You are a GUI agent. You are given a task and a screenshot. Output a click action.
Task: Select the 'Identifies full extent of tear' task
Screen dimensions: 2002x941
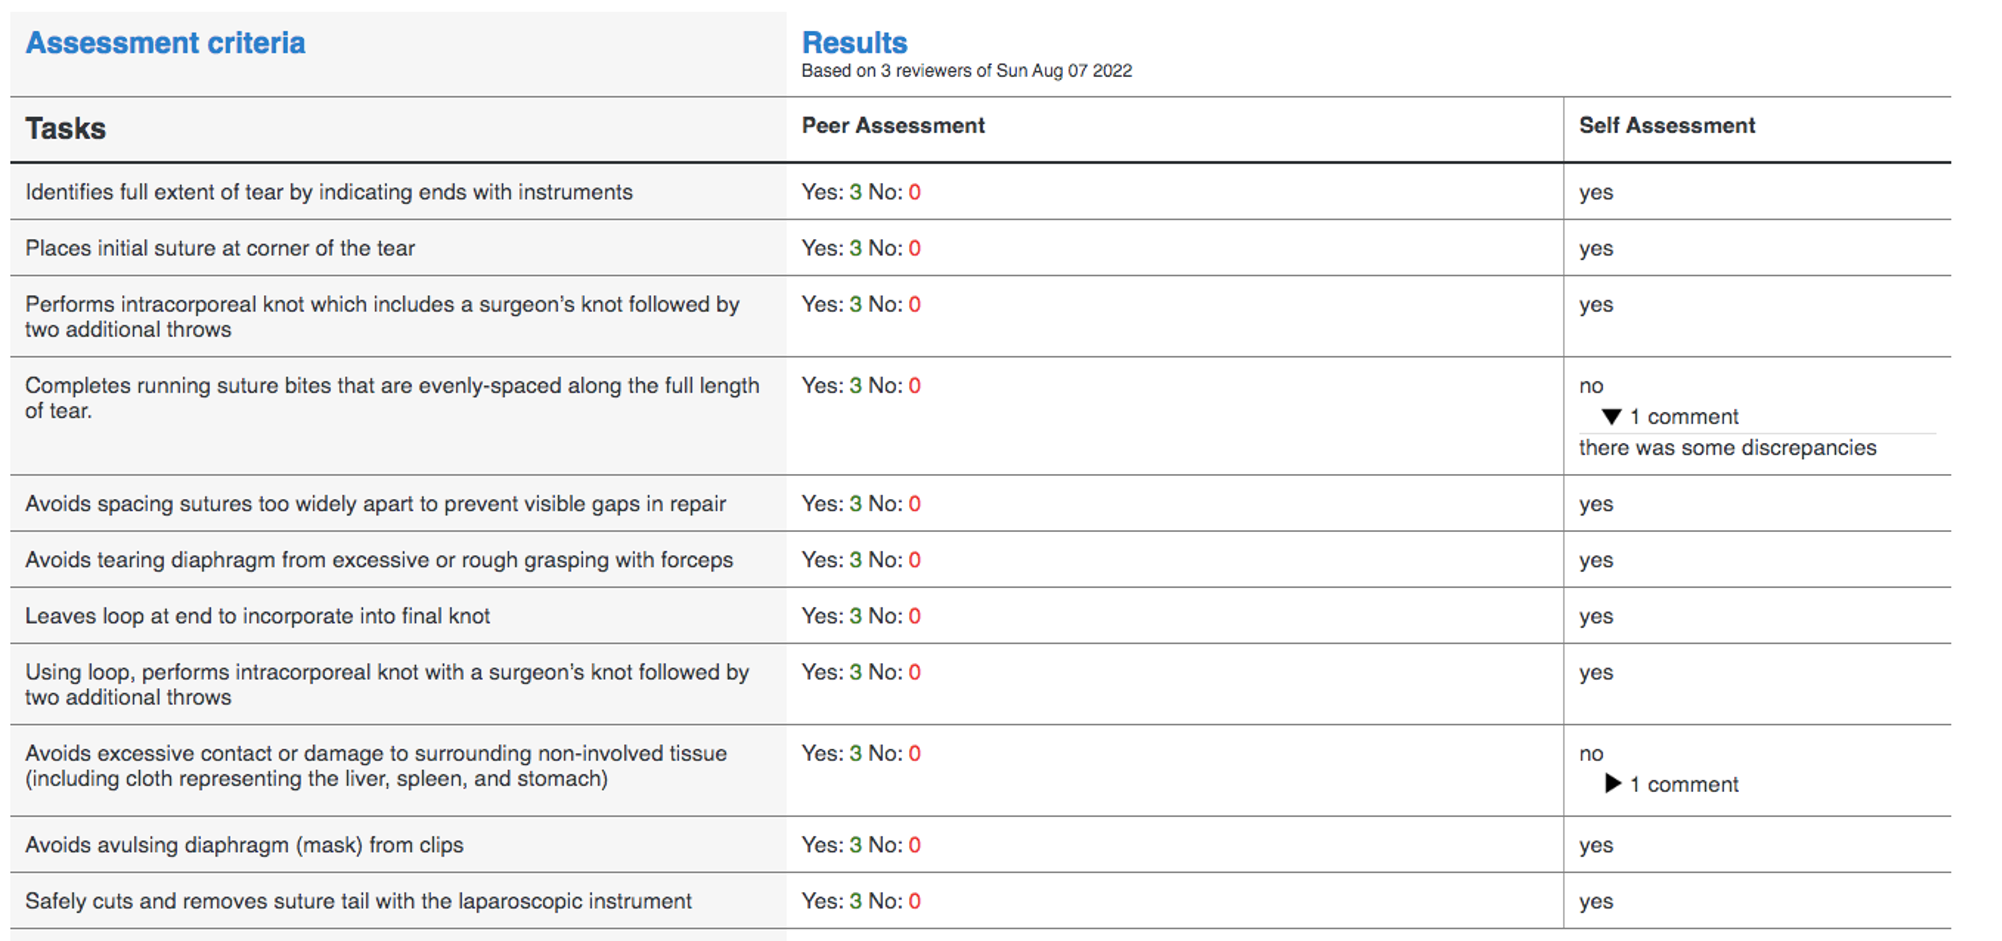(329, 192)
